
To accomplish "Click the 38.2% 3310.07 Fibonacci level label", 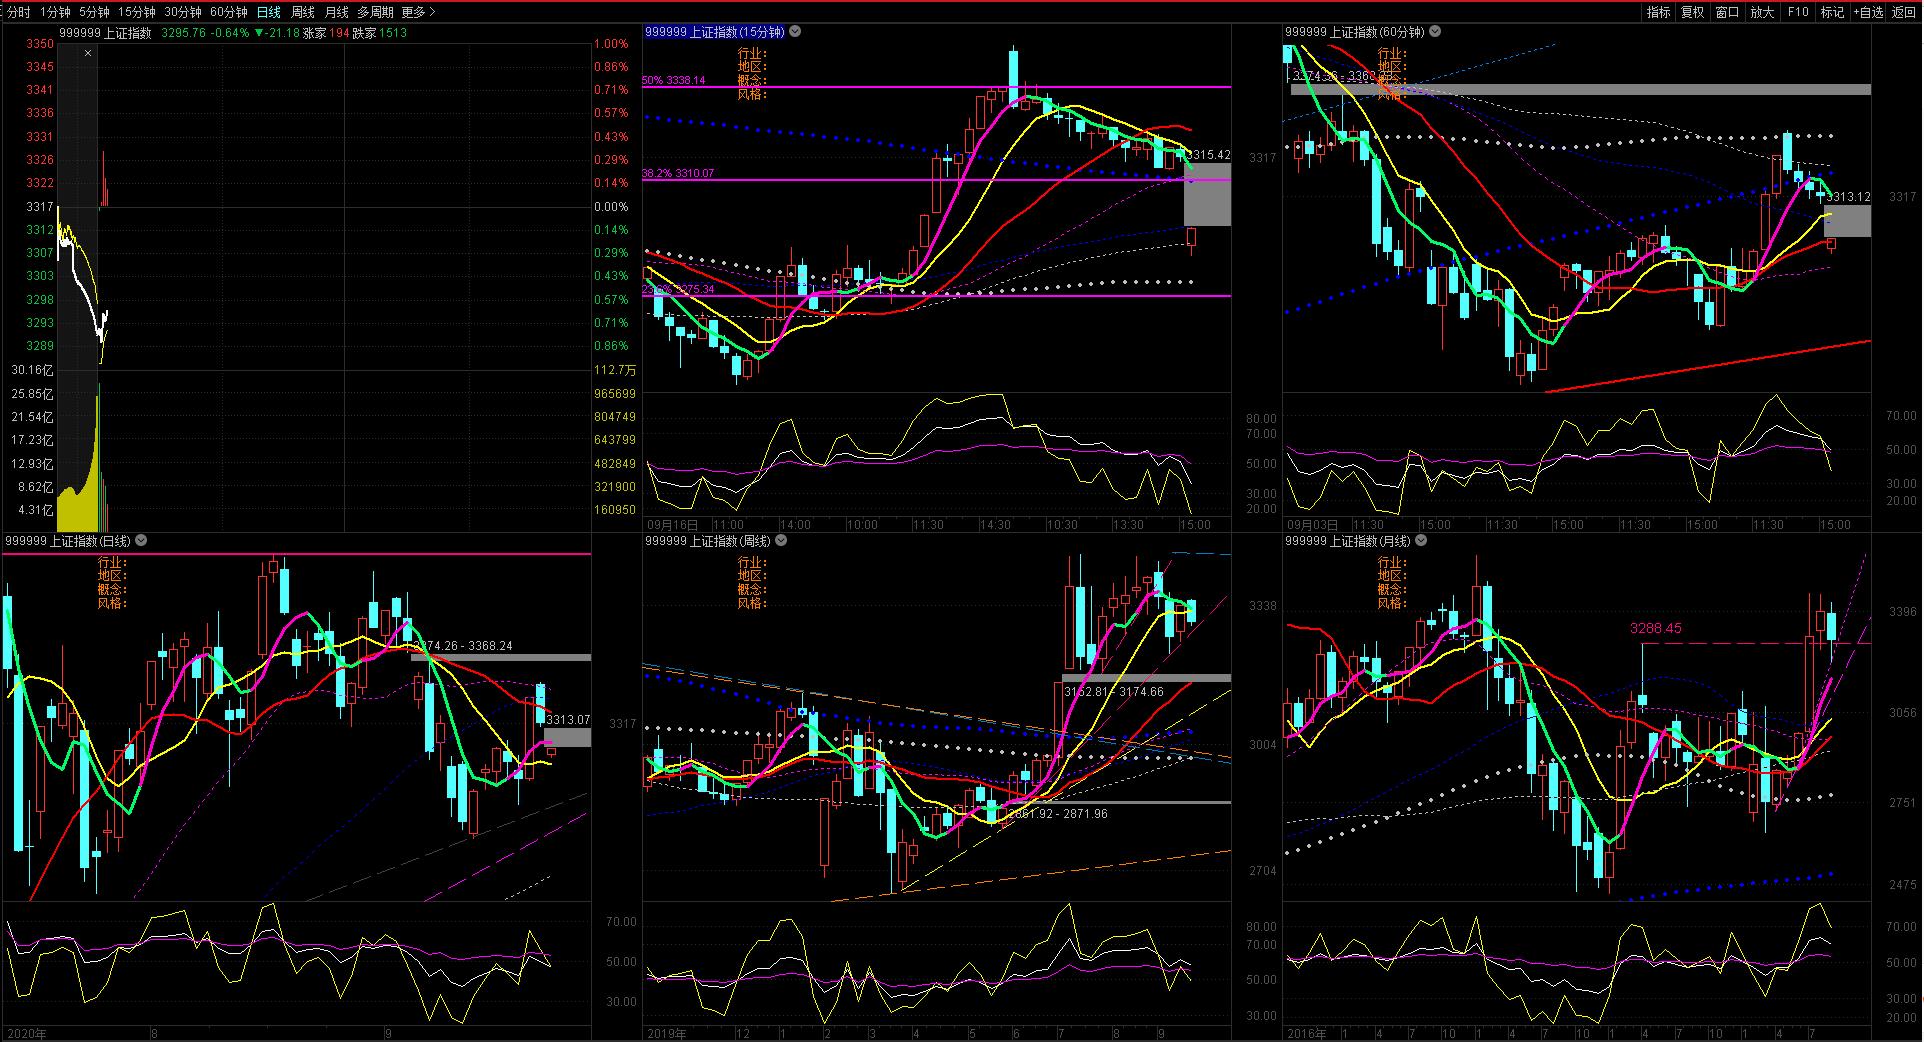I will click(x=678, y=173).
